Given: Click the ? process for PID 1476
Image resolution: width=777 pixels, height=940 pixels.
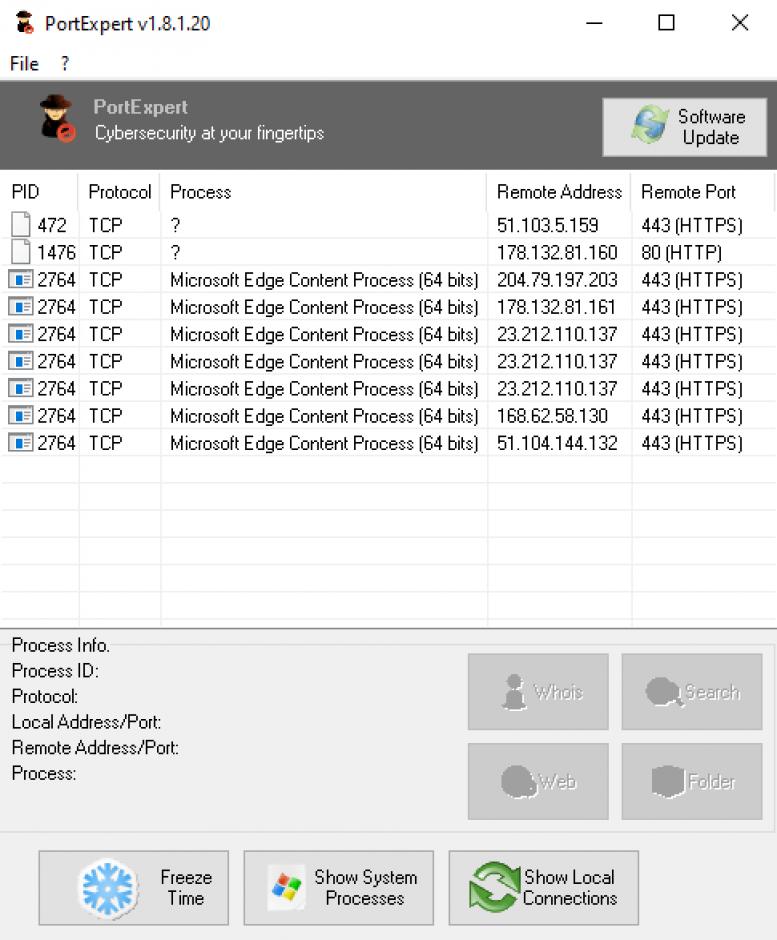Looking at the screenshot, I should (x=175, y=252).
